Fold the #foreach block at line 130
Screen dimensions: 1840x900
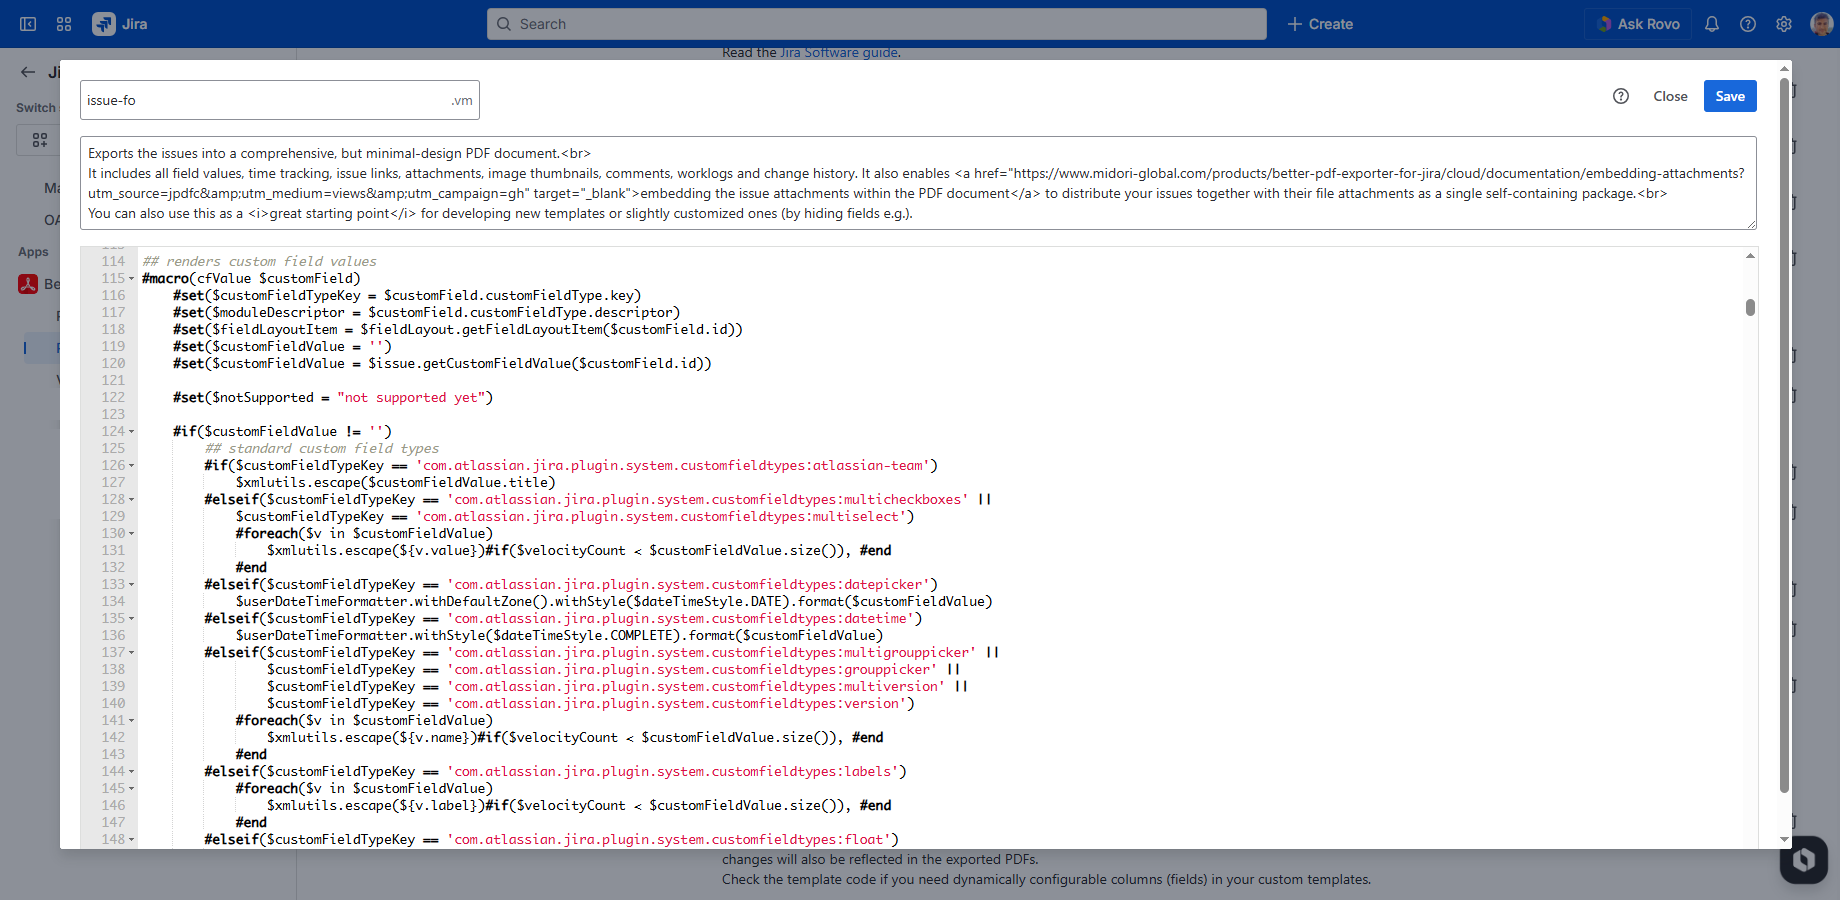[x=132, y=534]
